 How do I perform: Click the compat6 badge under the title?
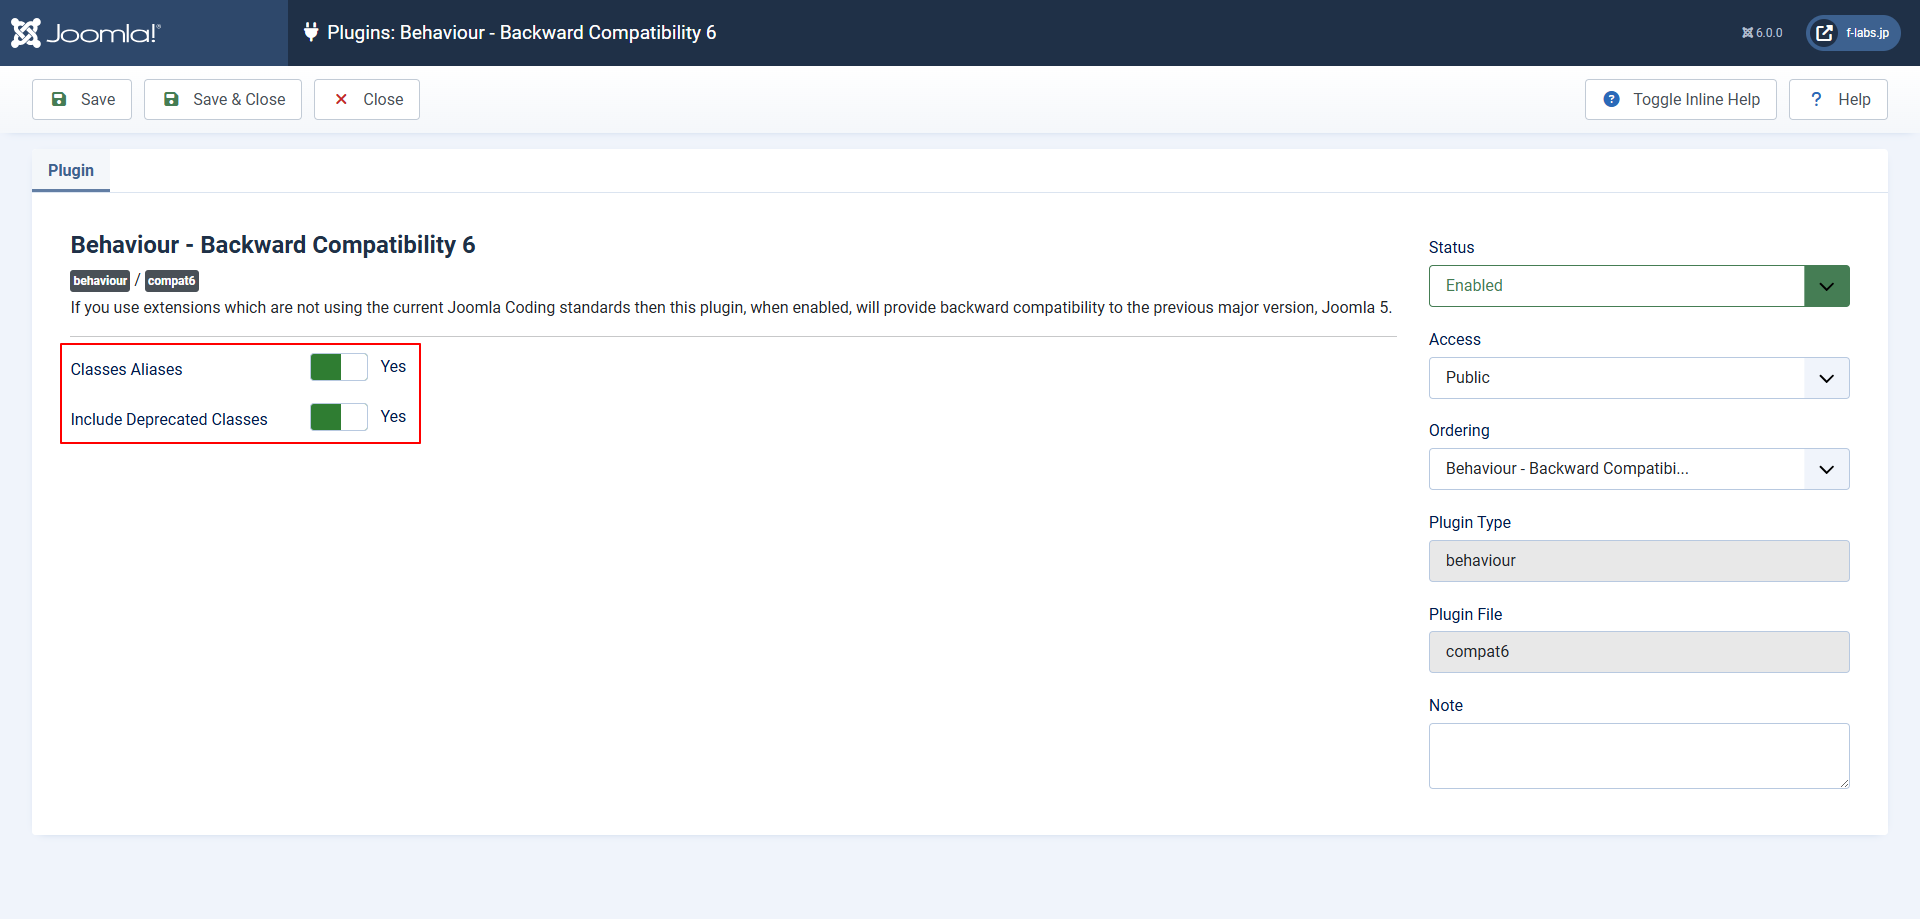pos(171,281)
